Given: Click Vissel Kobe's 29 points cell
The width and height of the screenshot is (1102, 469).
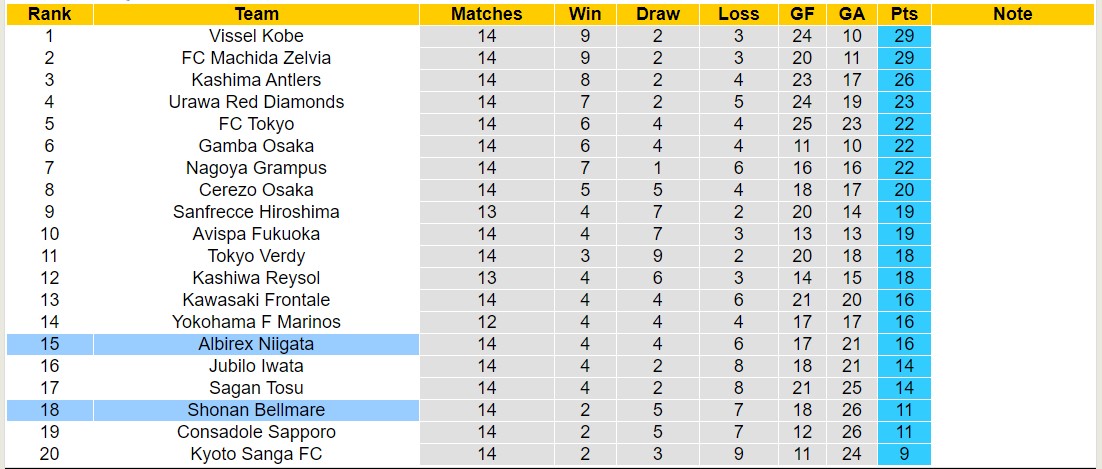Looking at the screenshot, I should pos(904,36).
